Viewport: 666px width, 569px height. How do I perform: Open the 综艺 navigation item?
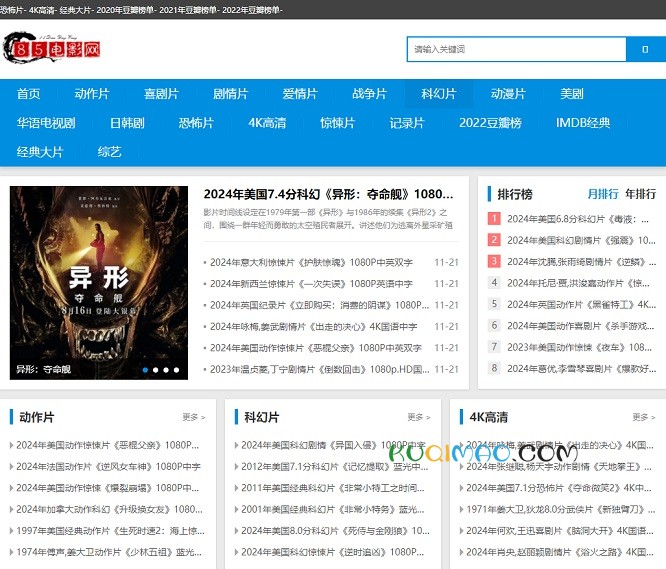[110, 152]
